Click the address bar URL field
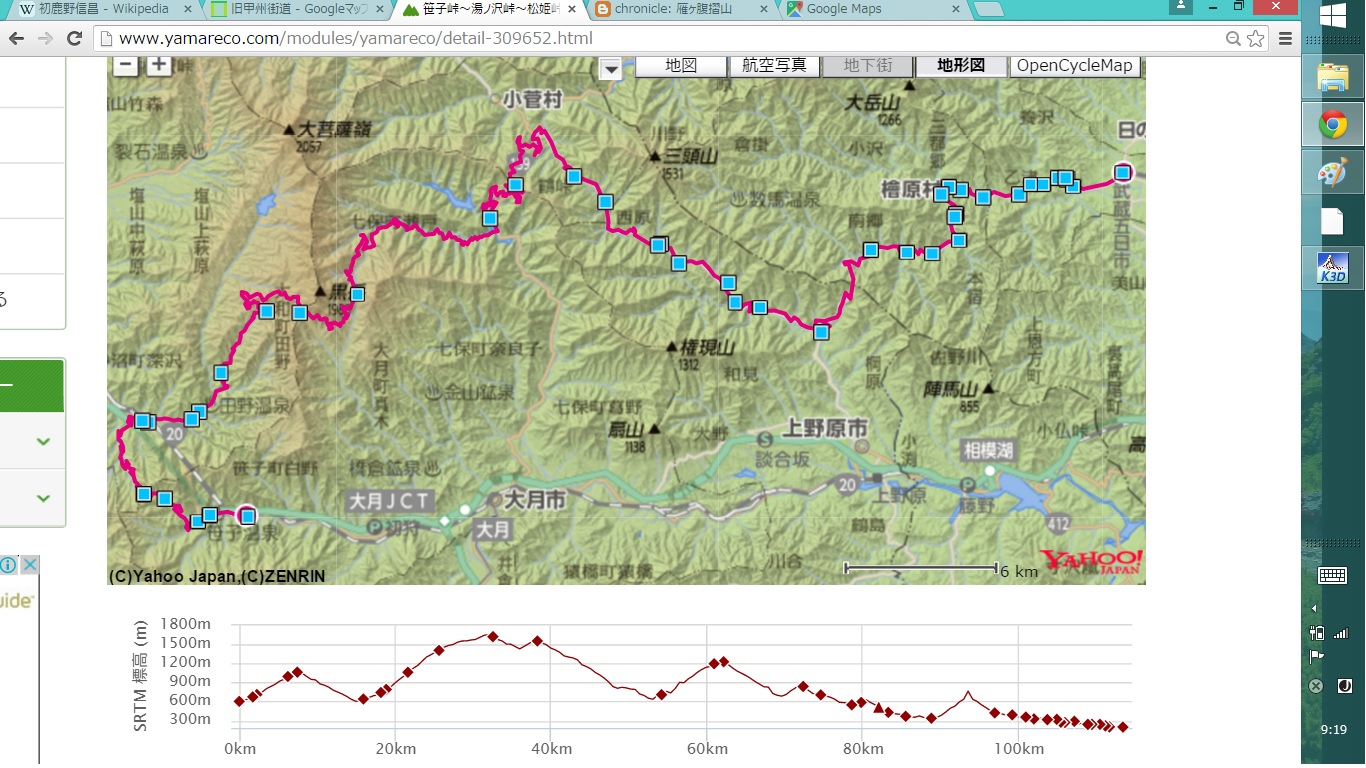Screen dimensions: 1366x768 (x=660, y=39)
